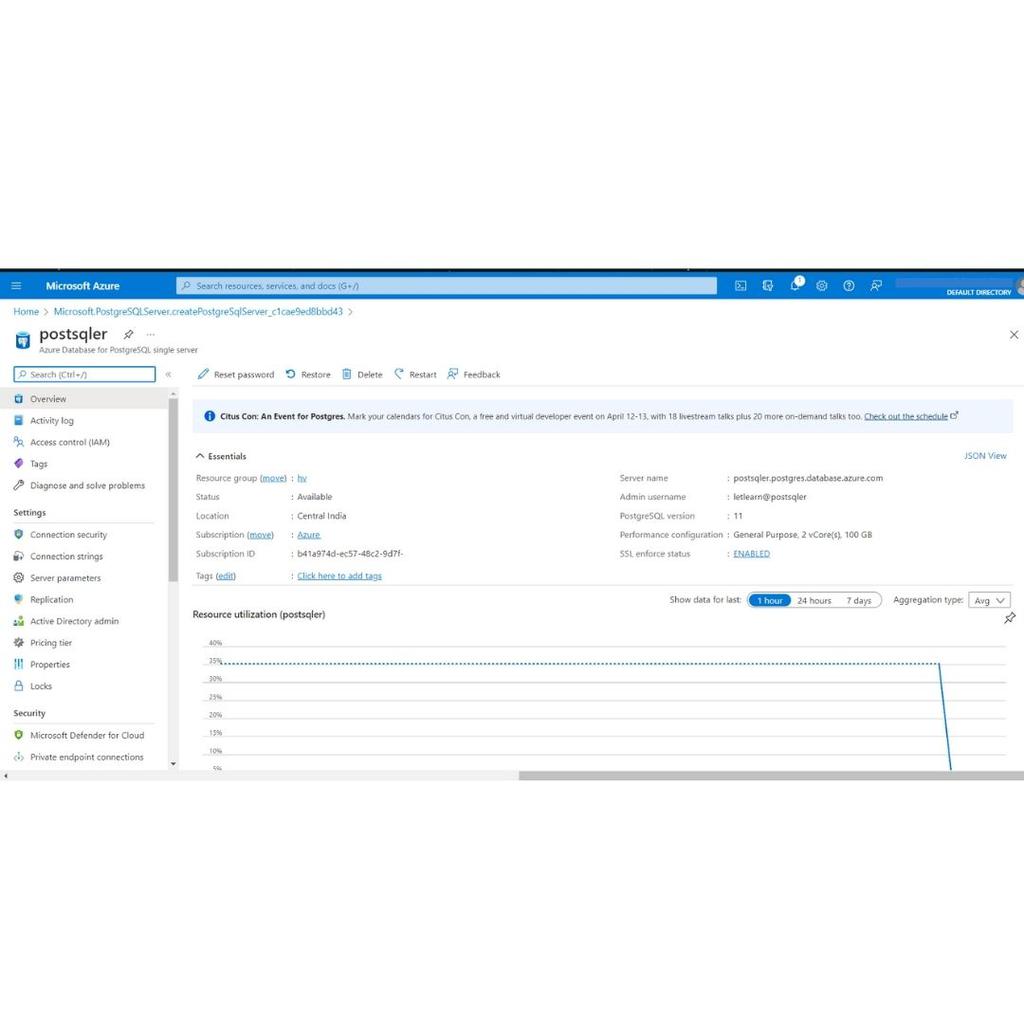Click edit link next to Tags

(225, 576)
